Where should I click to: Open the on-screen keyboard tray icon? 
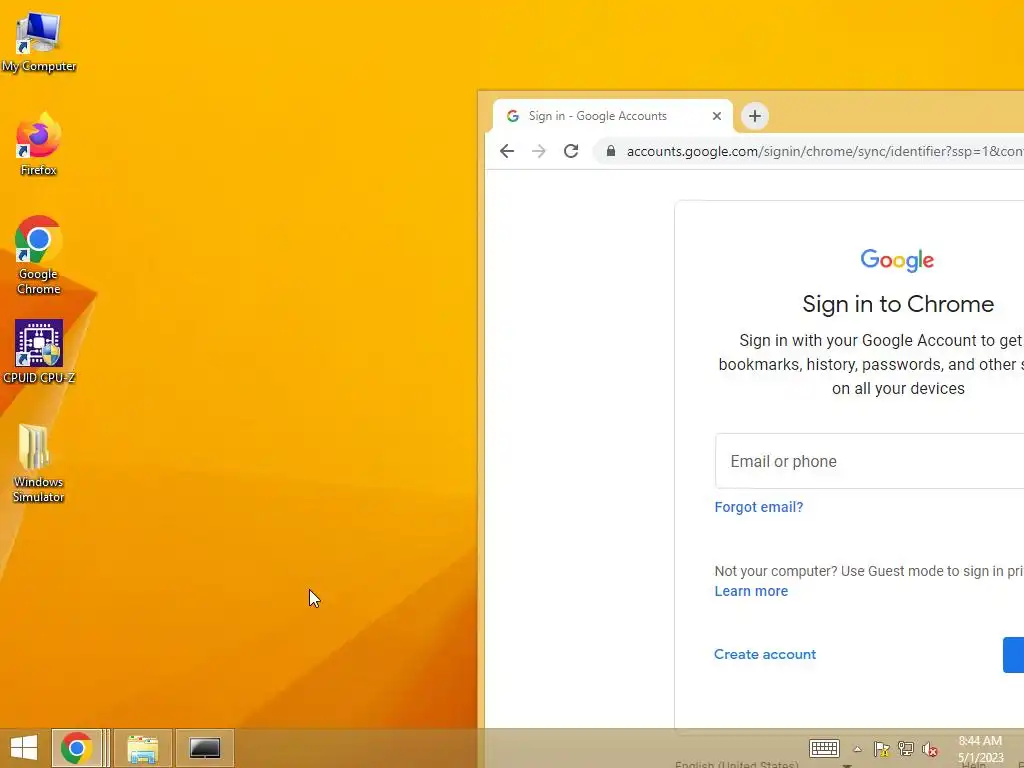pyautogui.click(x=824, y=748)
